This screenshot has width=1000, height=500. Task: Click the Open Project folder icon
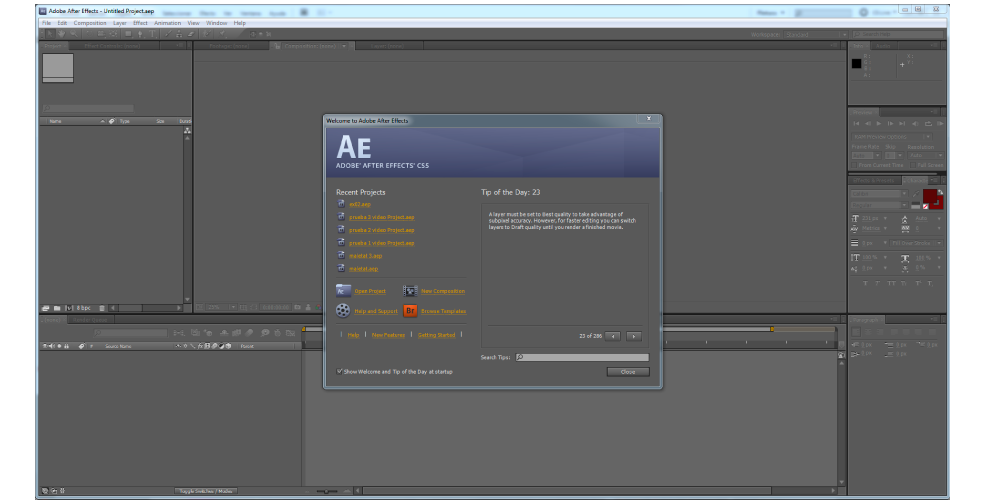[x=343, y=291]
